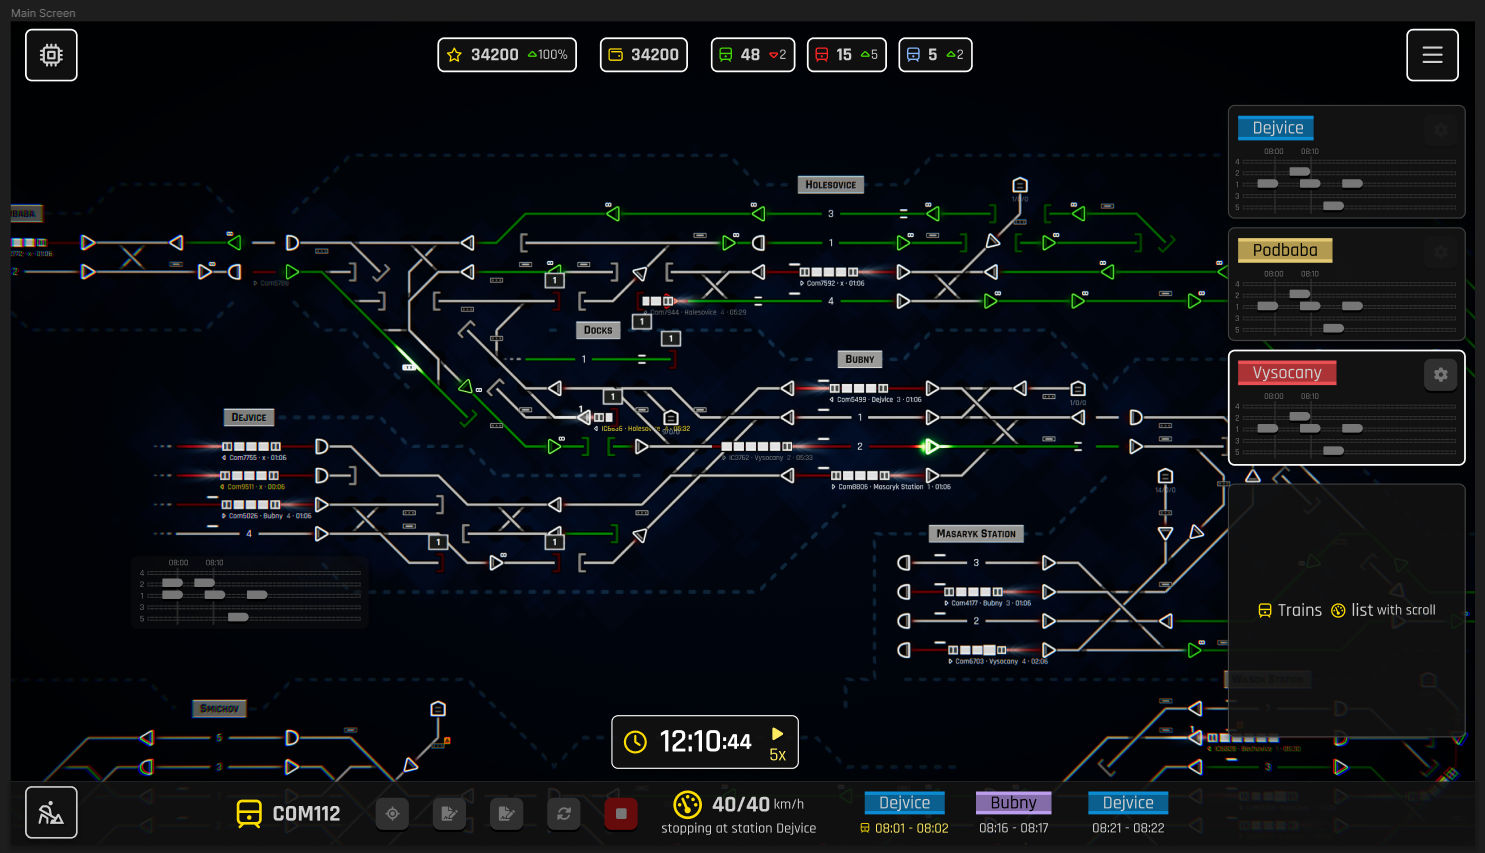
Task: Click the game clock icon
Action: tap(635, 742)
